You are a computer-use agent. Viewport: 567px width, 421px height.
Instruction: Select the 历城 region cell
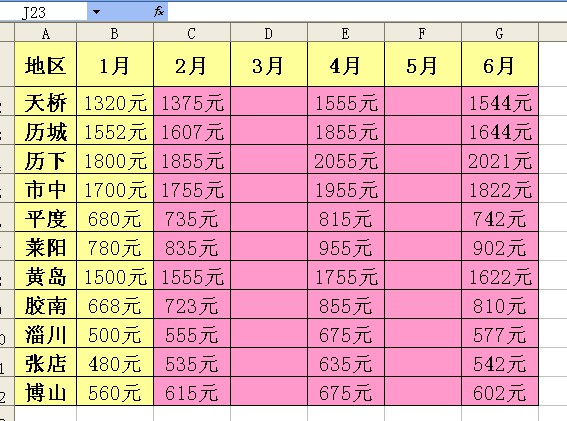[46, 131]
